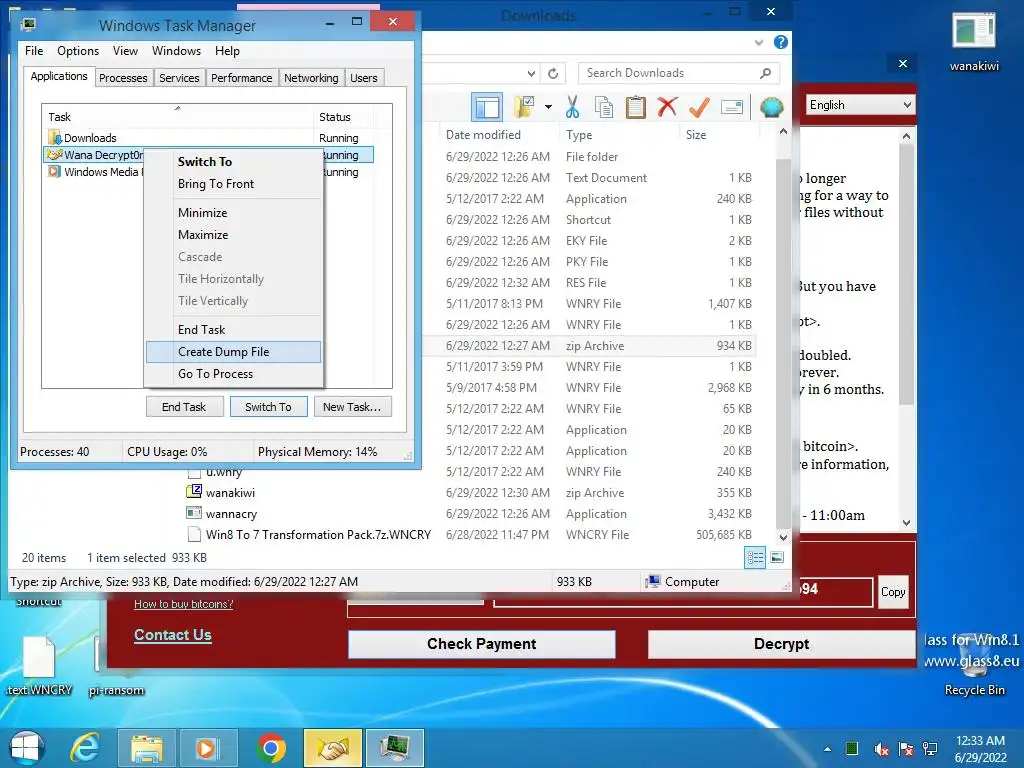Viewport: 1024px width, 768px height.
Task: Click the Cut scissors icon in Downloads toolbar
Action: click(x=573, y=107)
